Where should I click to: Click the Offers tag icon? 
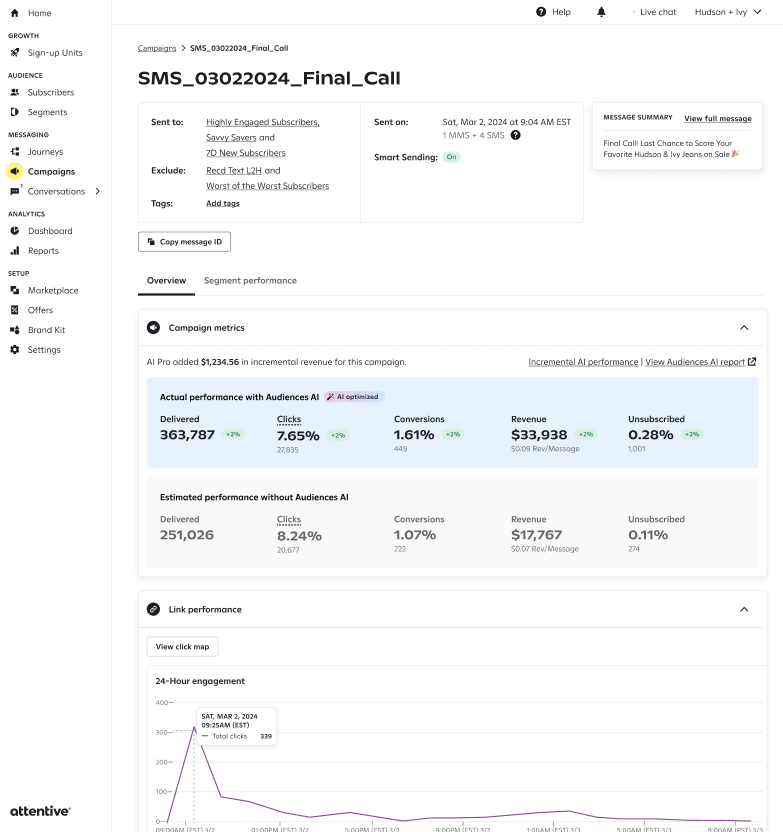15,310
